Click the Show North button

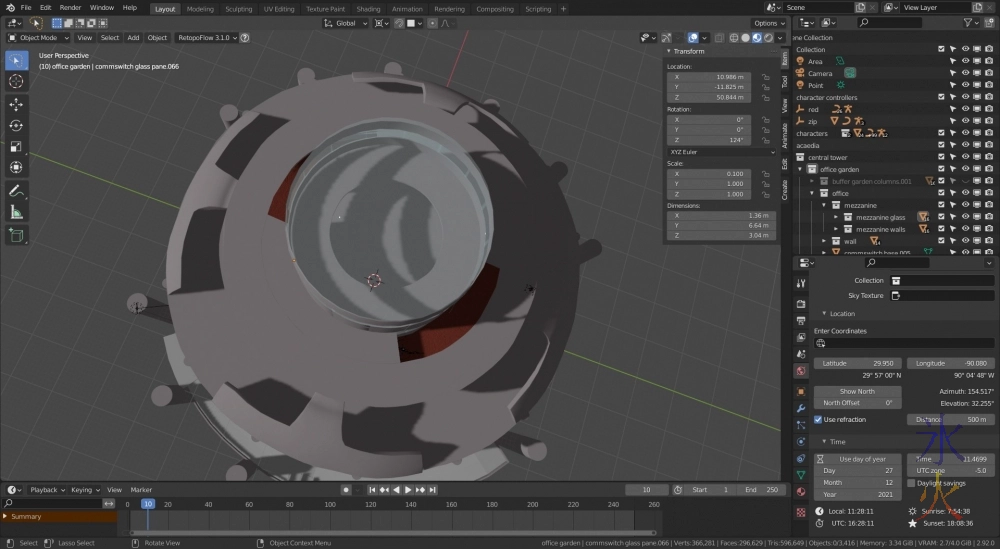857,391
